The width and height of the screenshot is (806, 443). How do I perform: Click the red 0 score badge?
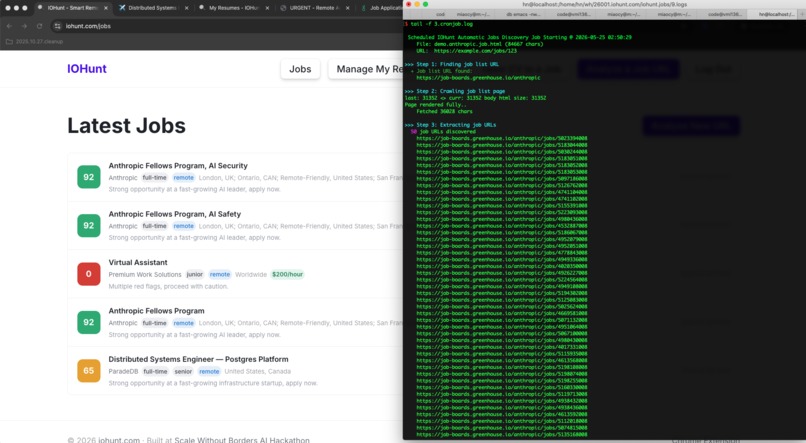[x=89, y=274]
